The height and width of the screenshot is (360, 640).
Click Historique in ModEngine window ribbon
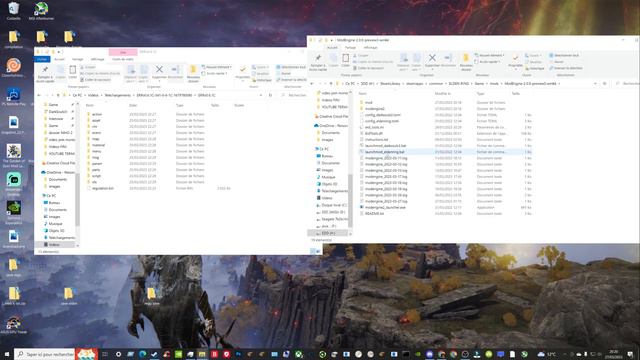coord(535,69)
